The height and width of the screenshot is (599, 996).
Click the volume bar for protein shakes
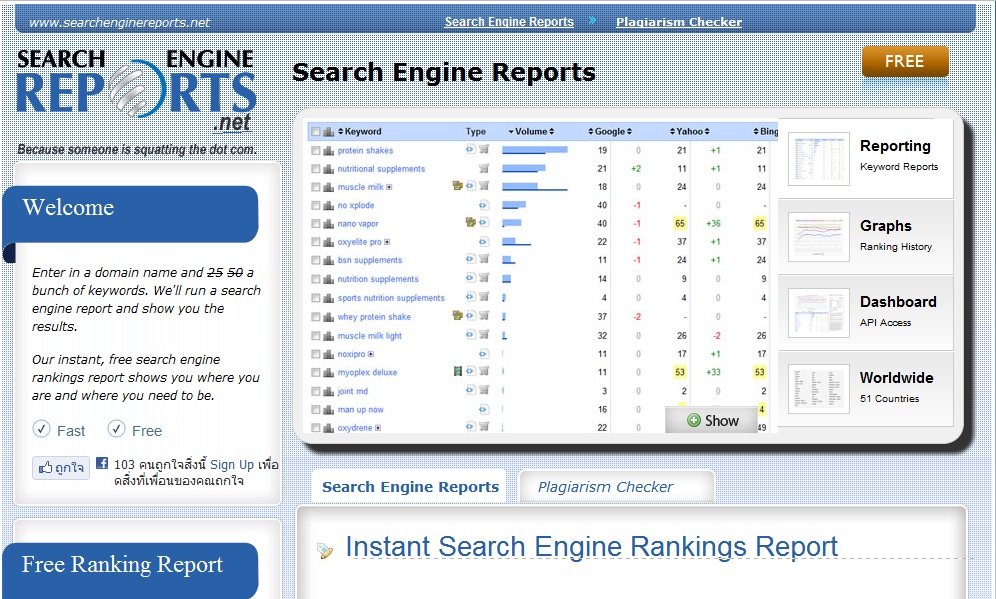point(535,151)
